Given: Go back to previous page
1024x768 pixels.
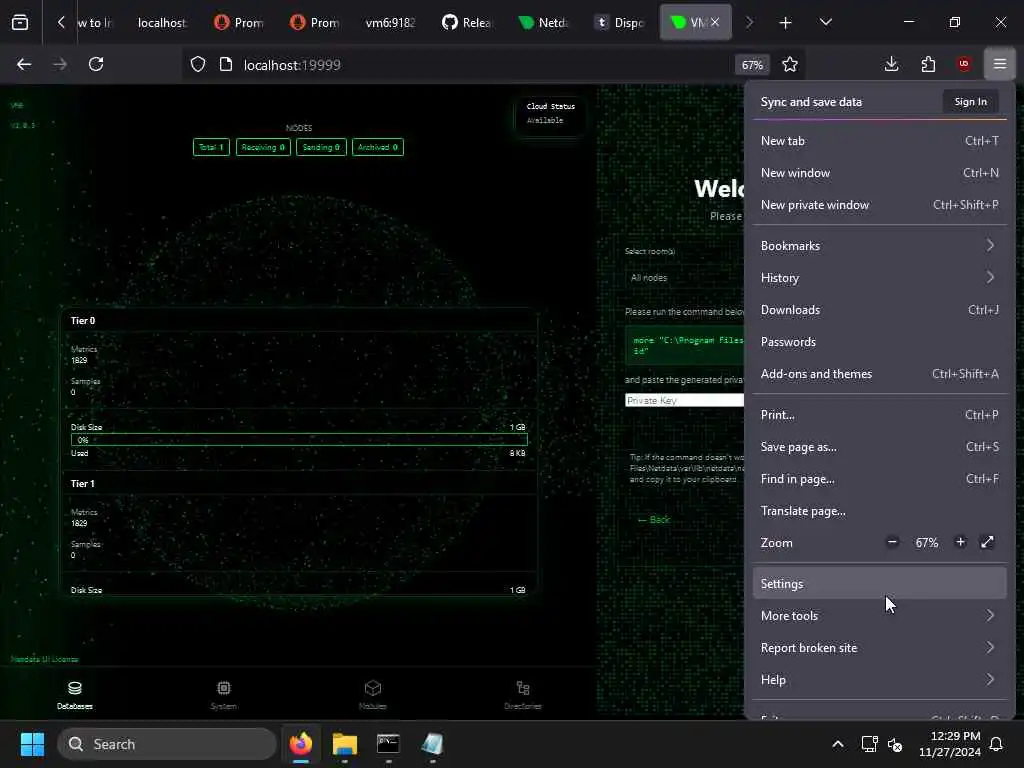Looking at the screenshot, I should [24, 64].
